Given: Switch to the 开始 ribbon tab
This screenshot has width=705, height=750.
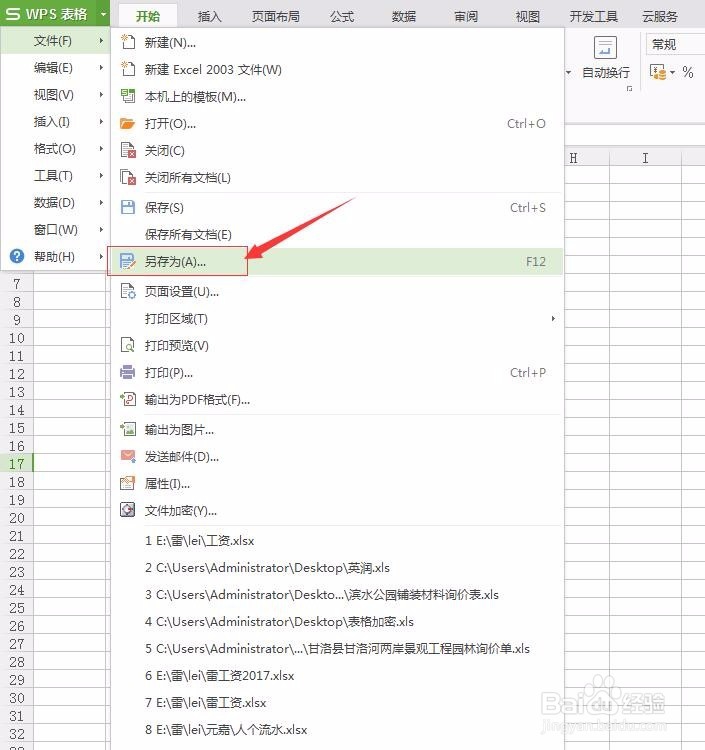Looking at the screenshot, I should click(147, 16).
